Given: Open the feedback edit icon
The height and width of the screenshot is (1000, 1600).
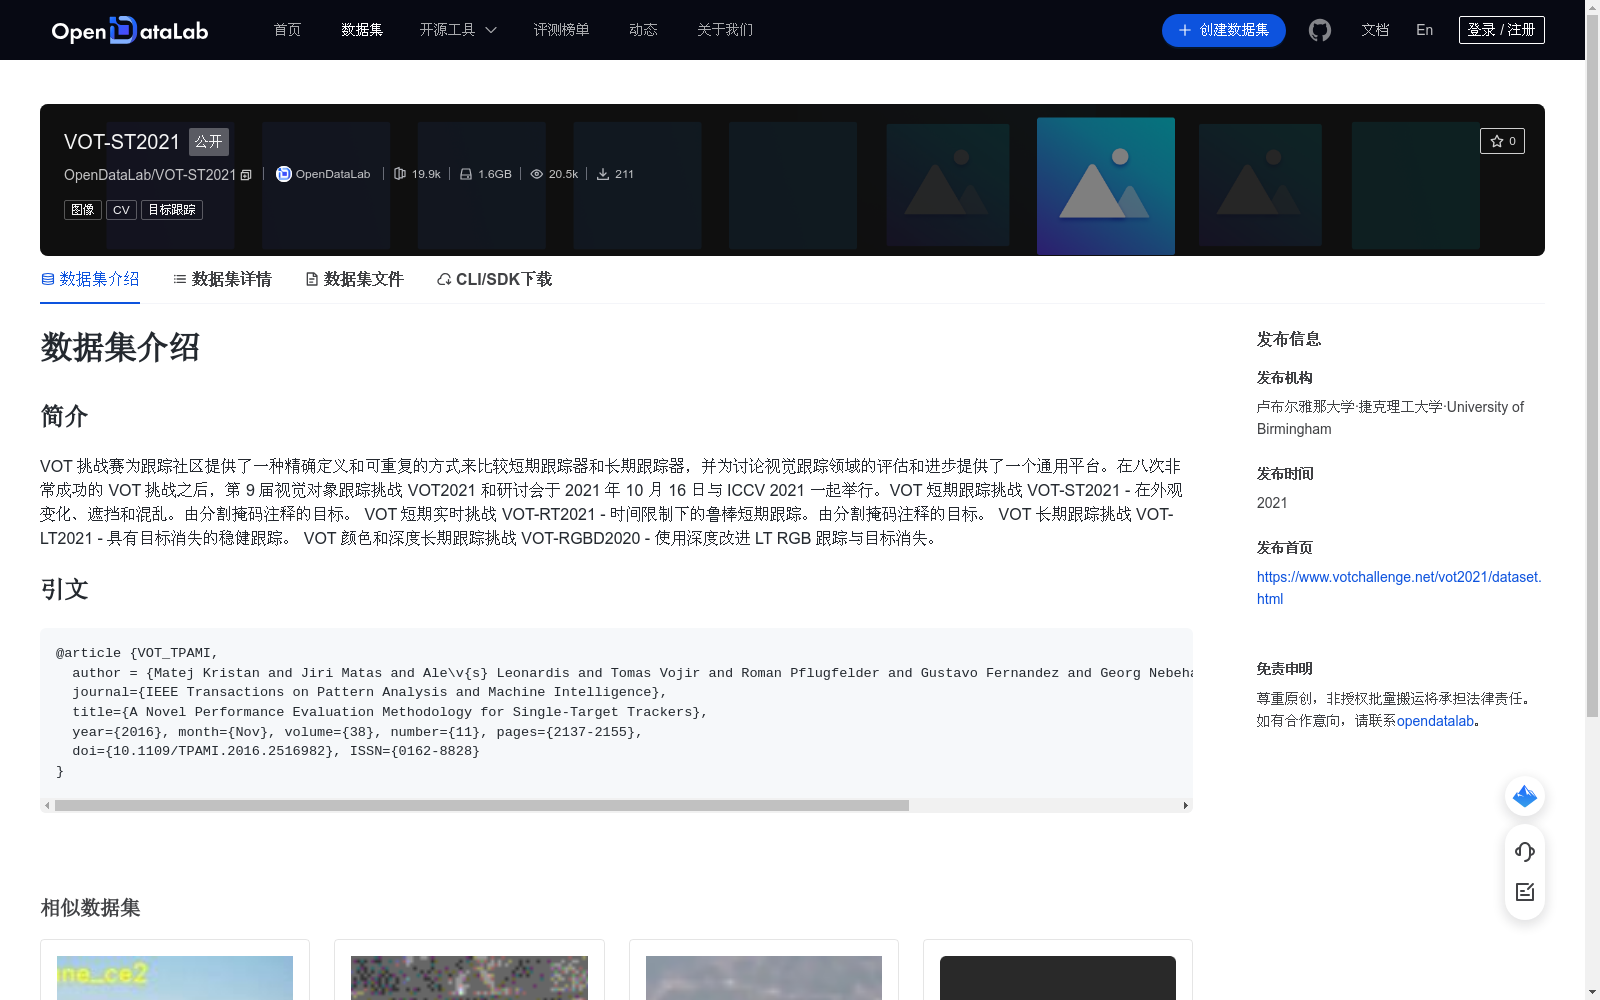Looking at the screenshot, I should 1525,892.
